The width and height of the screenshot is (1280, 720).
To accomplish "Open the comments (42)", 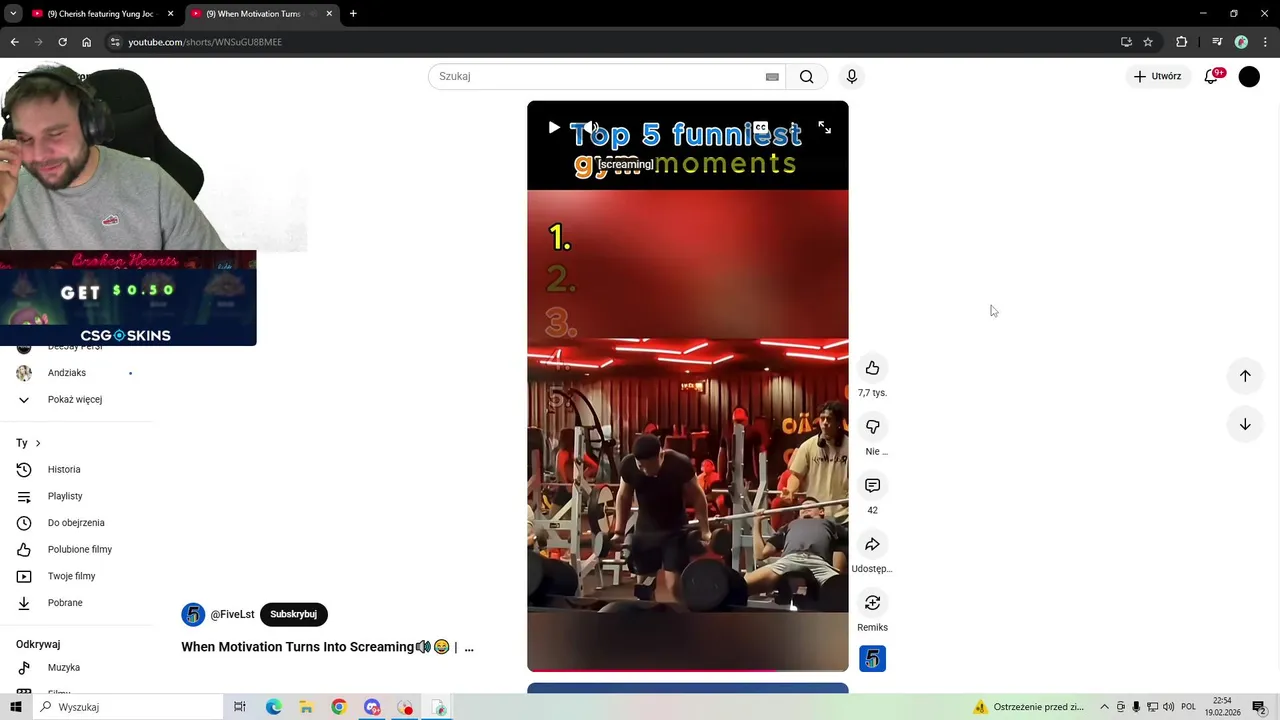I will coord(872,486).
